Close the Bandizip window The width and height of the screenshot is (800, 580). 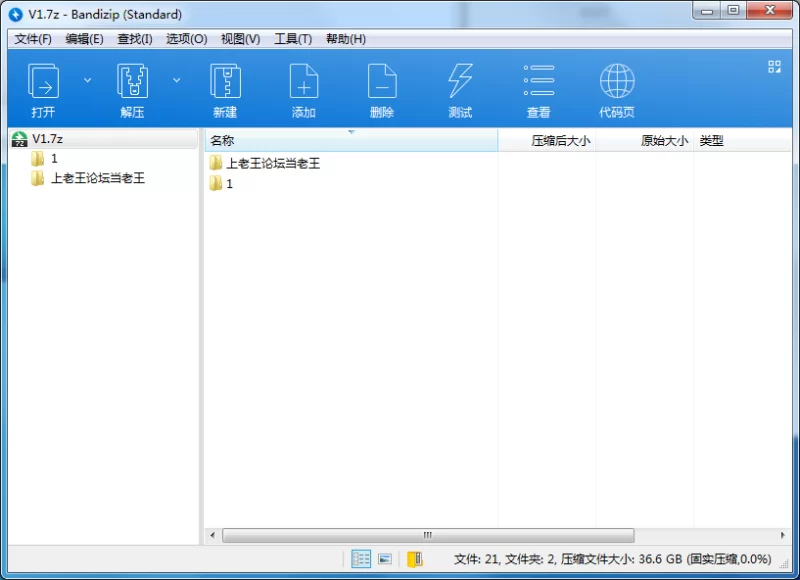pos(770,11)
